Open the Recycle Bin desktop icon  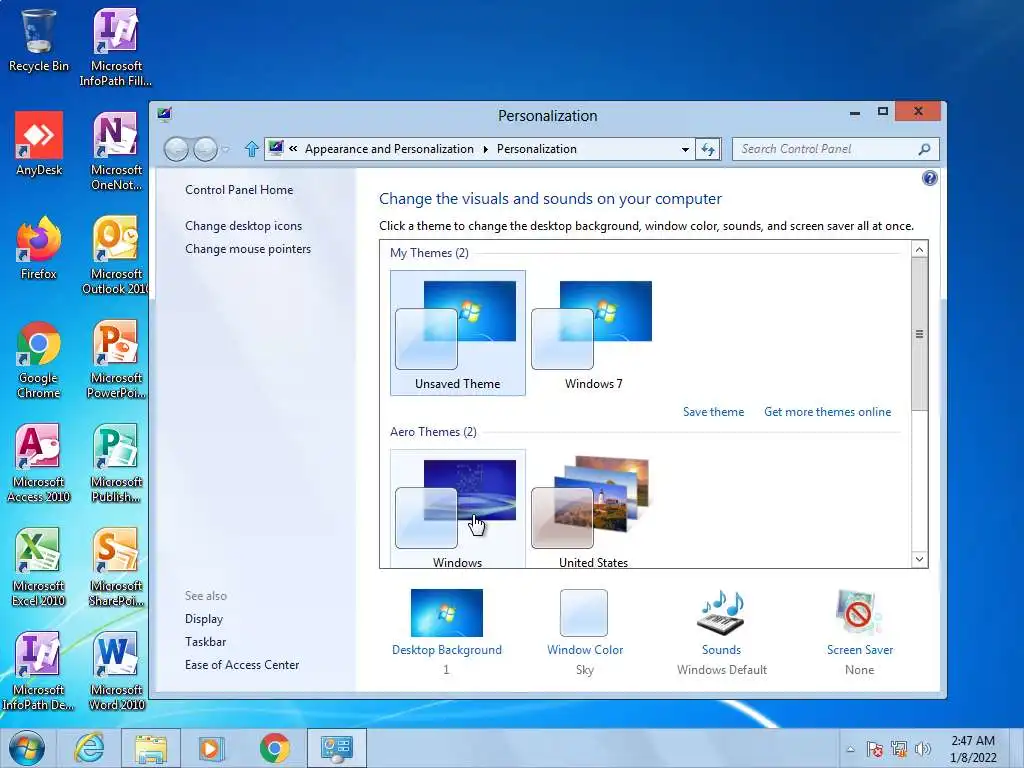click(38, 39)
